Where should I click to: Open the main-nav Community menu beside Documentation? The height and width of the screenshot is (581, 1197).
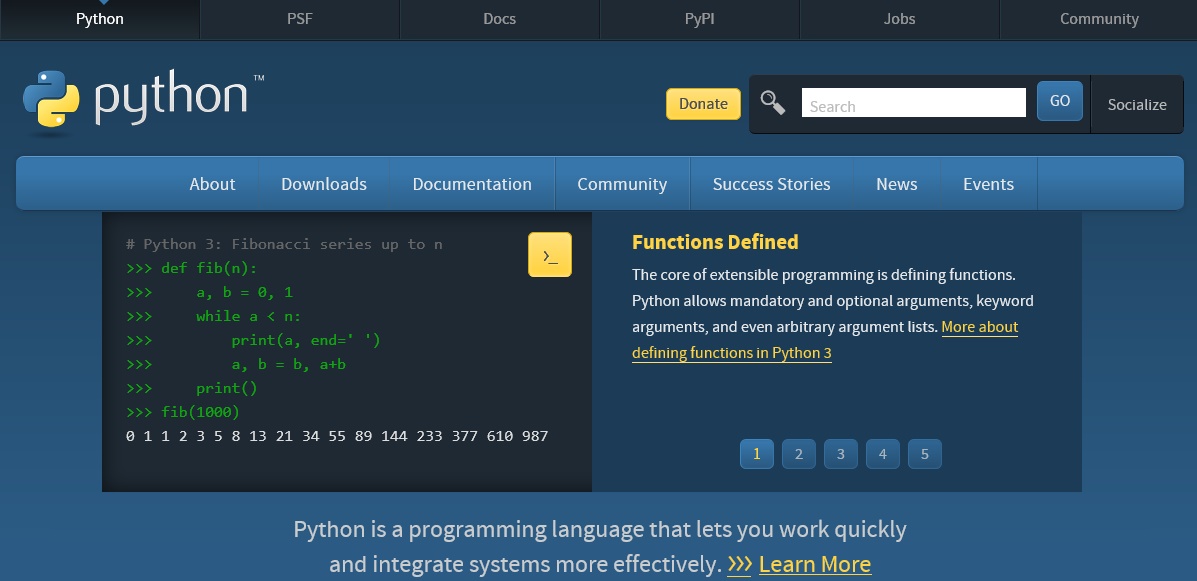622,184
